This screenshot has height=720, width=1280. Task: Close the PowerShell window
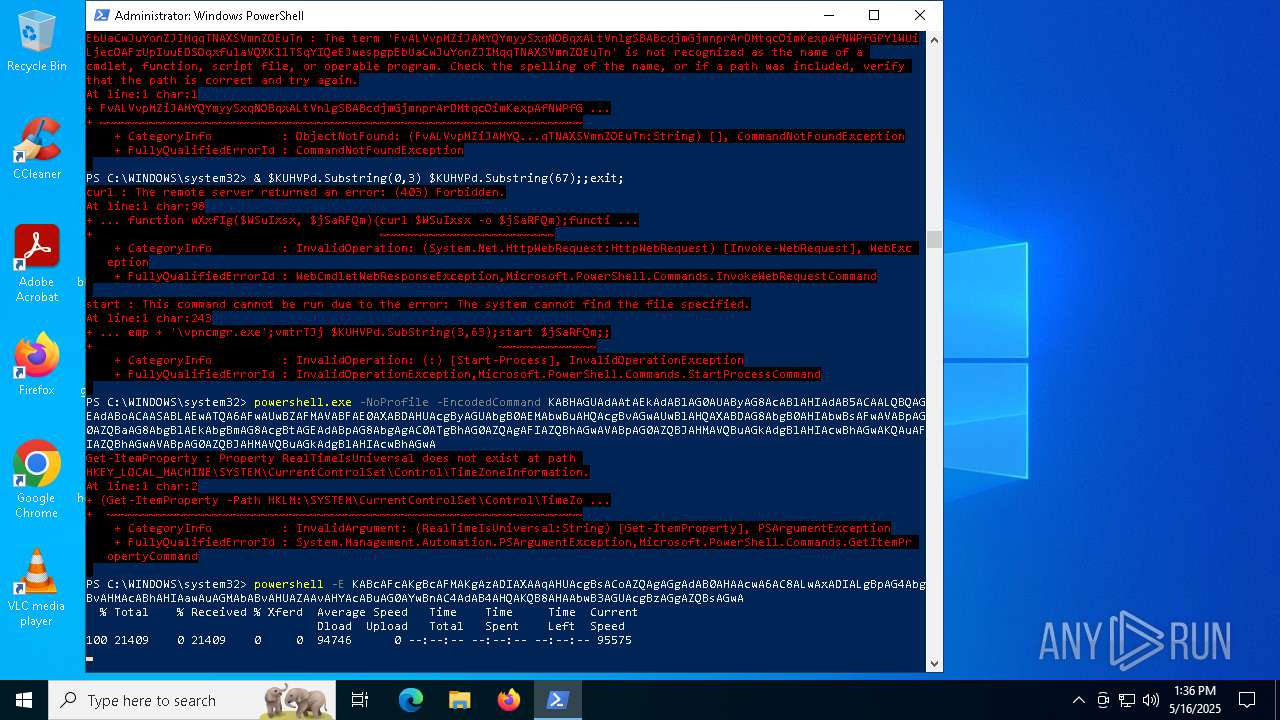coord(920,15)
